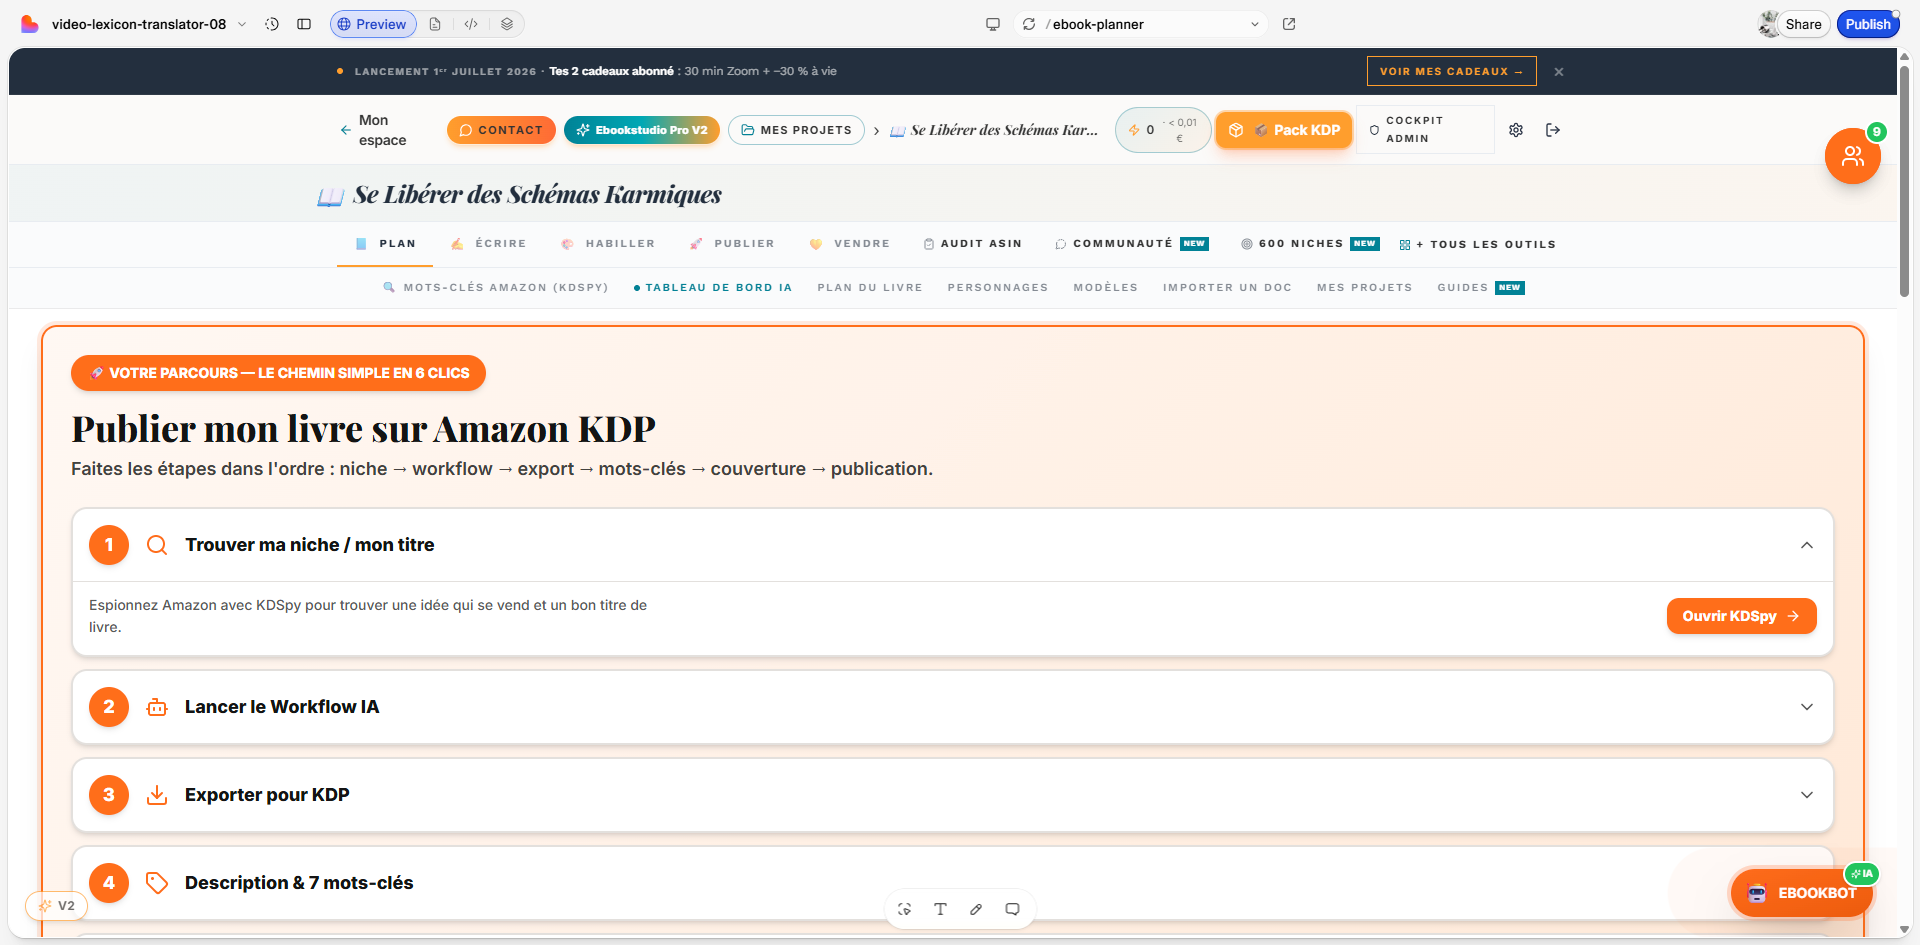Select MODÈLES subtab

pyautogui.click(x=1106, y=288)
